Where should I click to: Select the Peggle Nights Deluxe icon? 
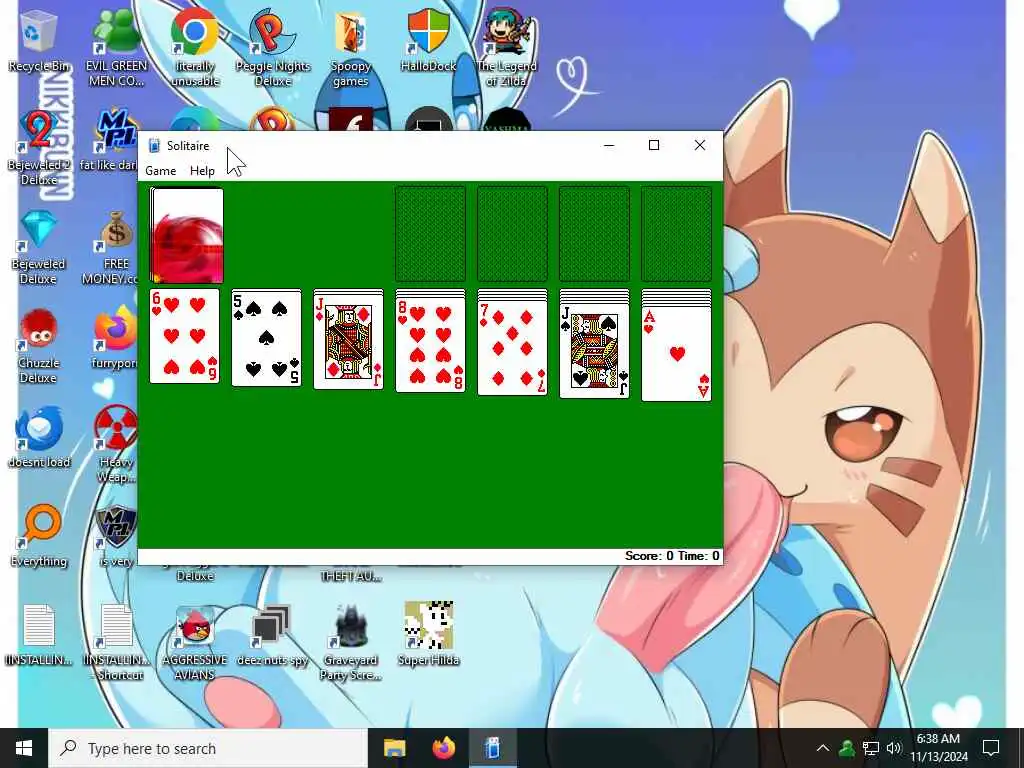[x=272, y=49]
